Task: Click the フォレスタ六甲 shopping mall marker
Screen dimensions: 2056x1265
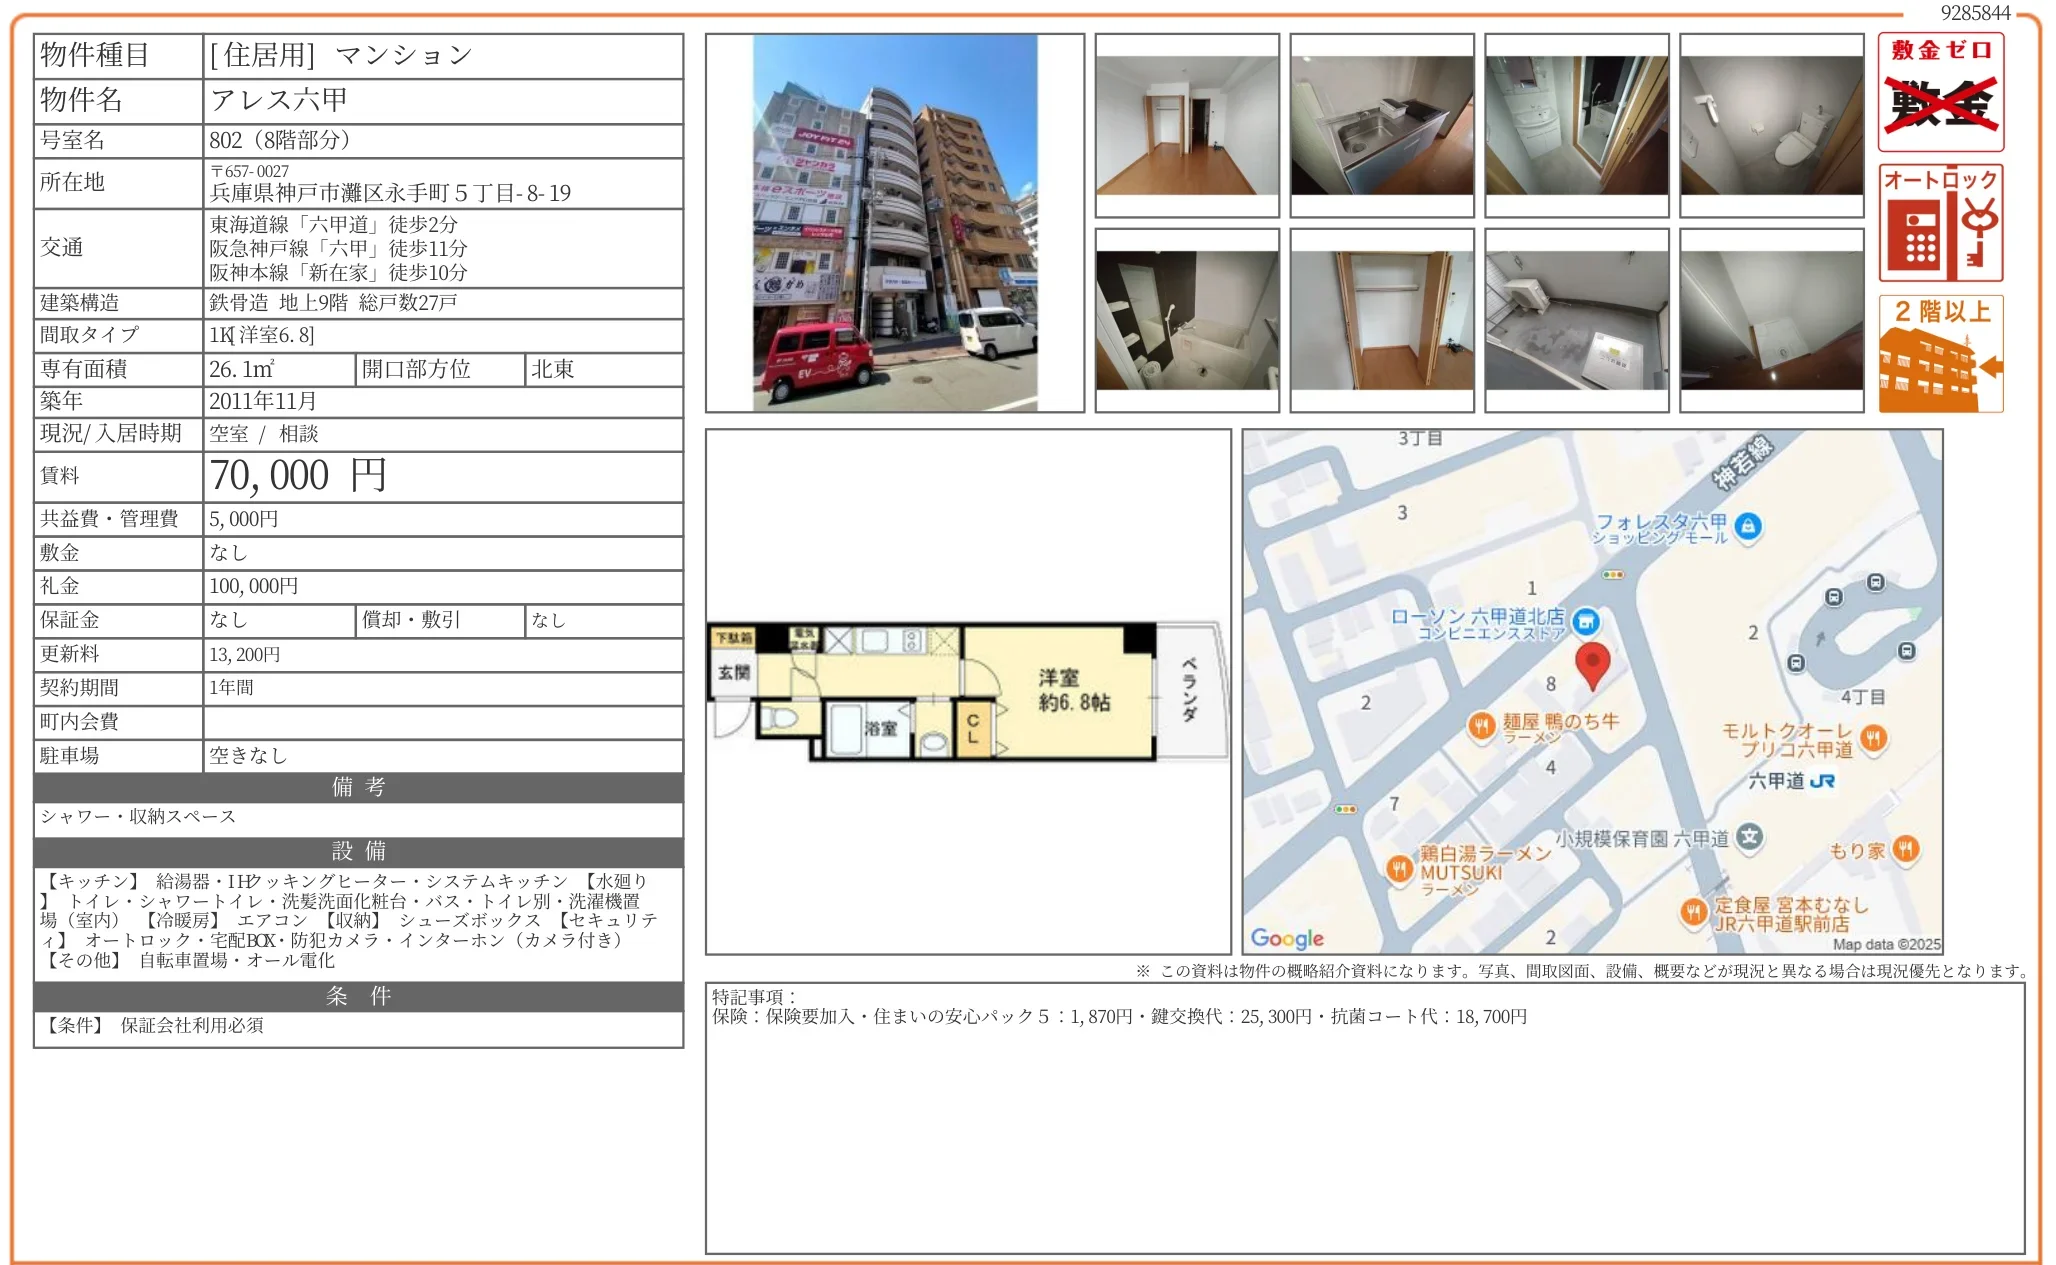Action: [x=1748, y=526]
